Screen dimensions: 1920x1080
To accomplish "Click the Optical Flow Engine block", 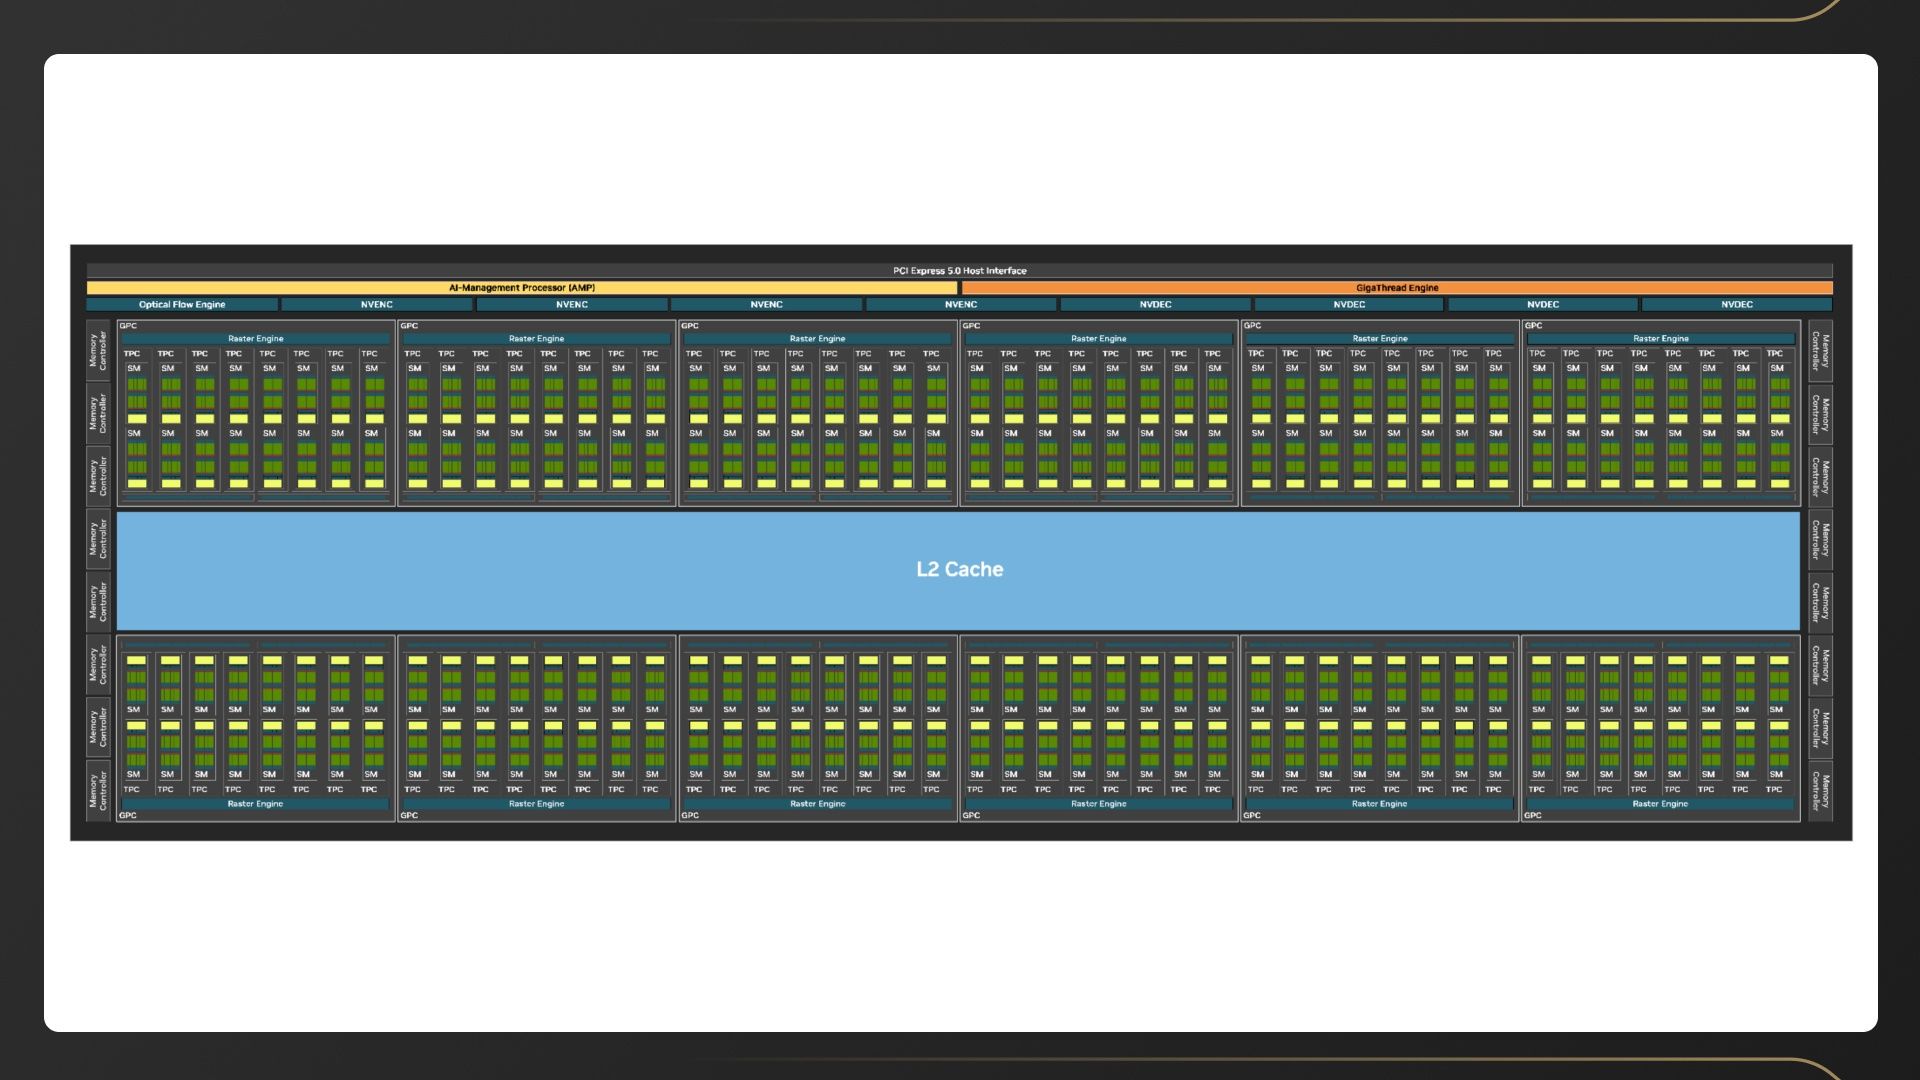I will coord(182,305).
